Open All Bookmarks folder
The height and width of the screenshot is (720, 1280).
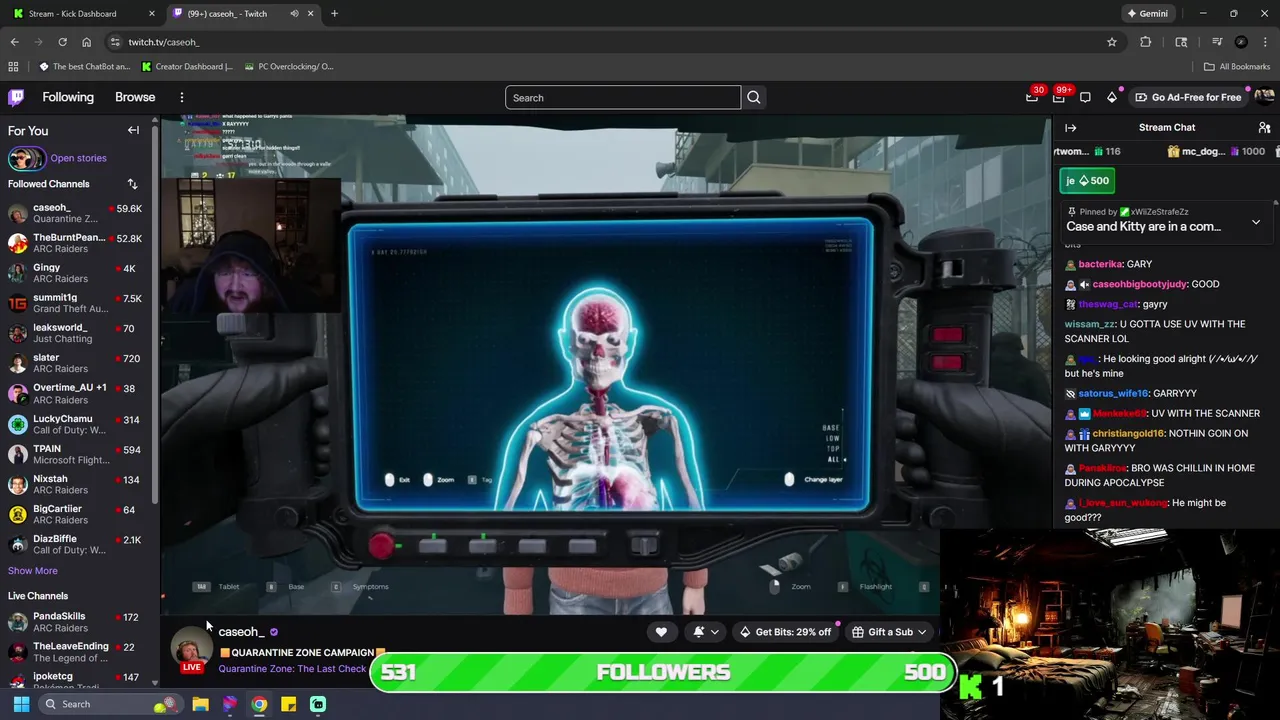point(1237,67)
